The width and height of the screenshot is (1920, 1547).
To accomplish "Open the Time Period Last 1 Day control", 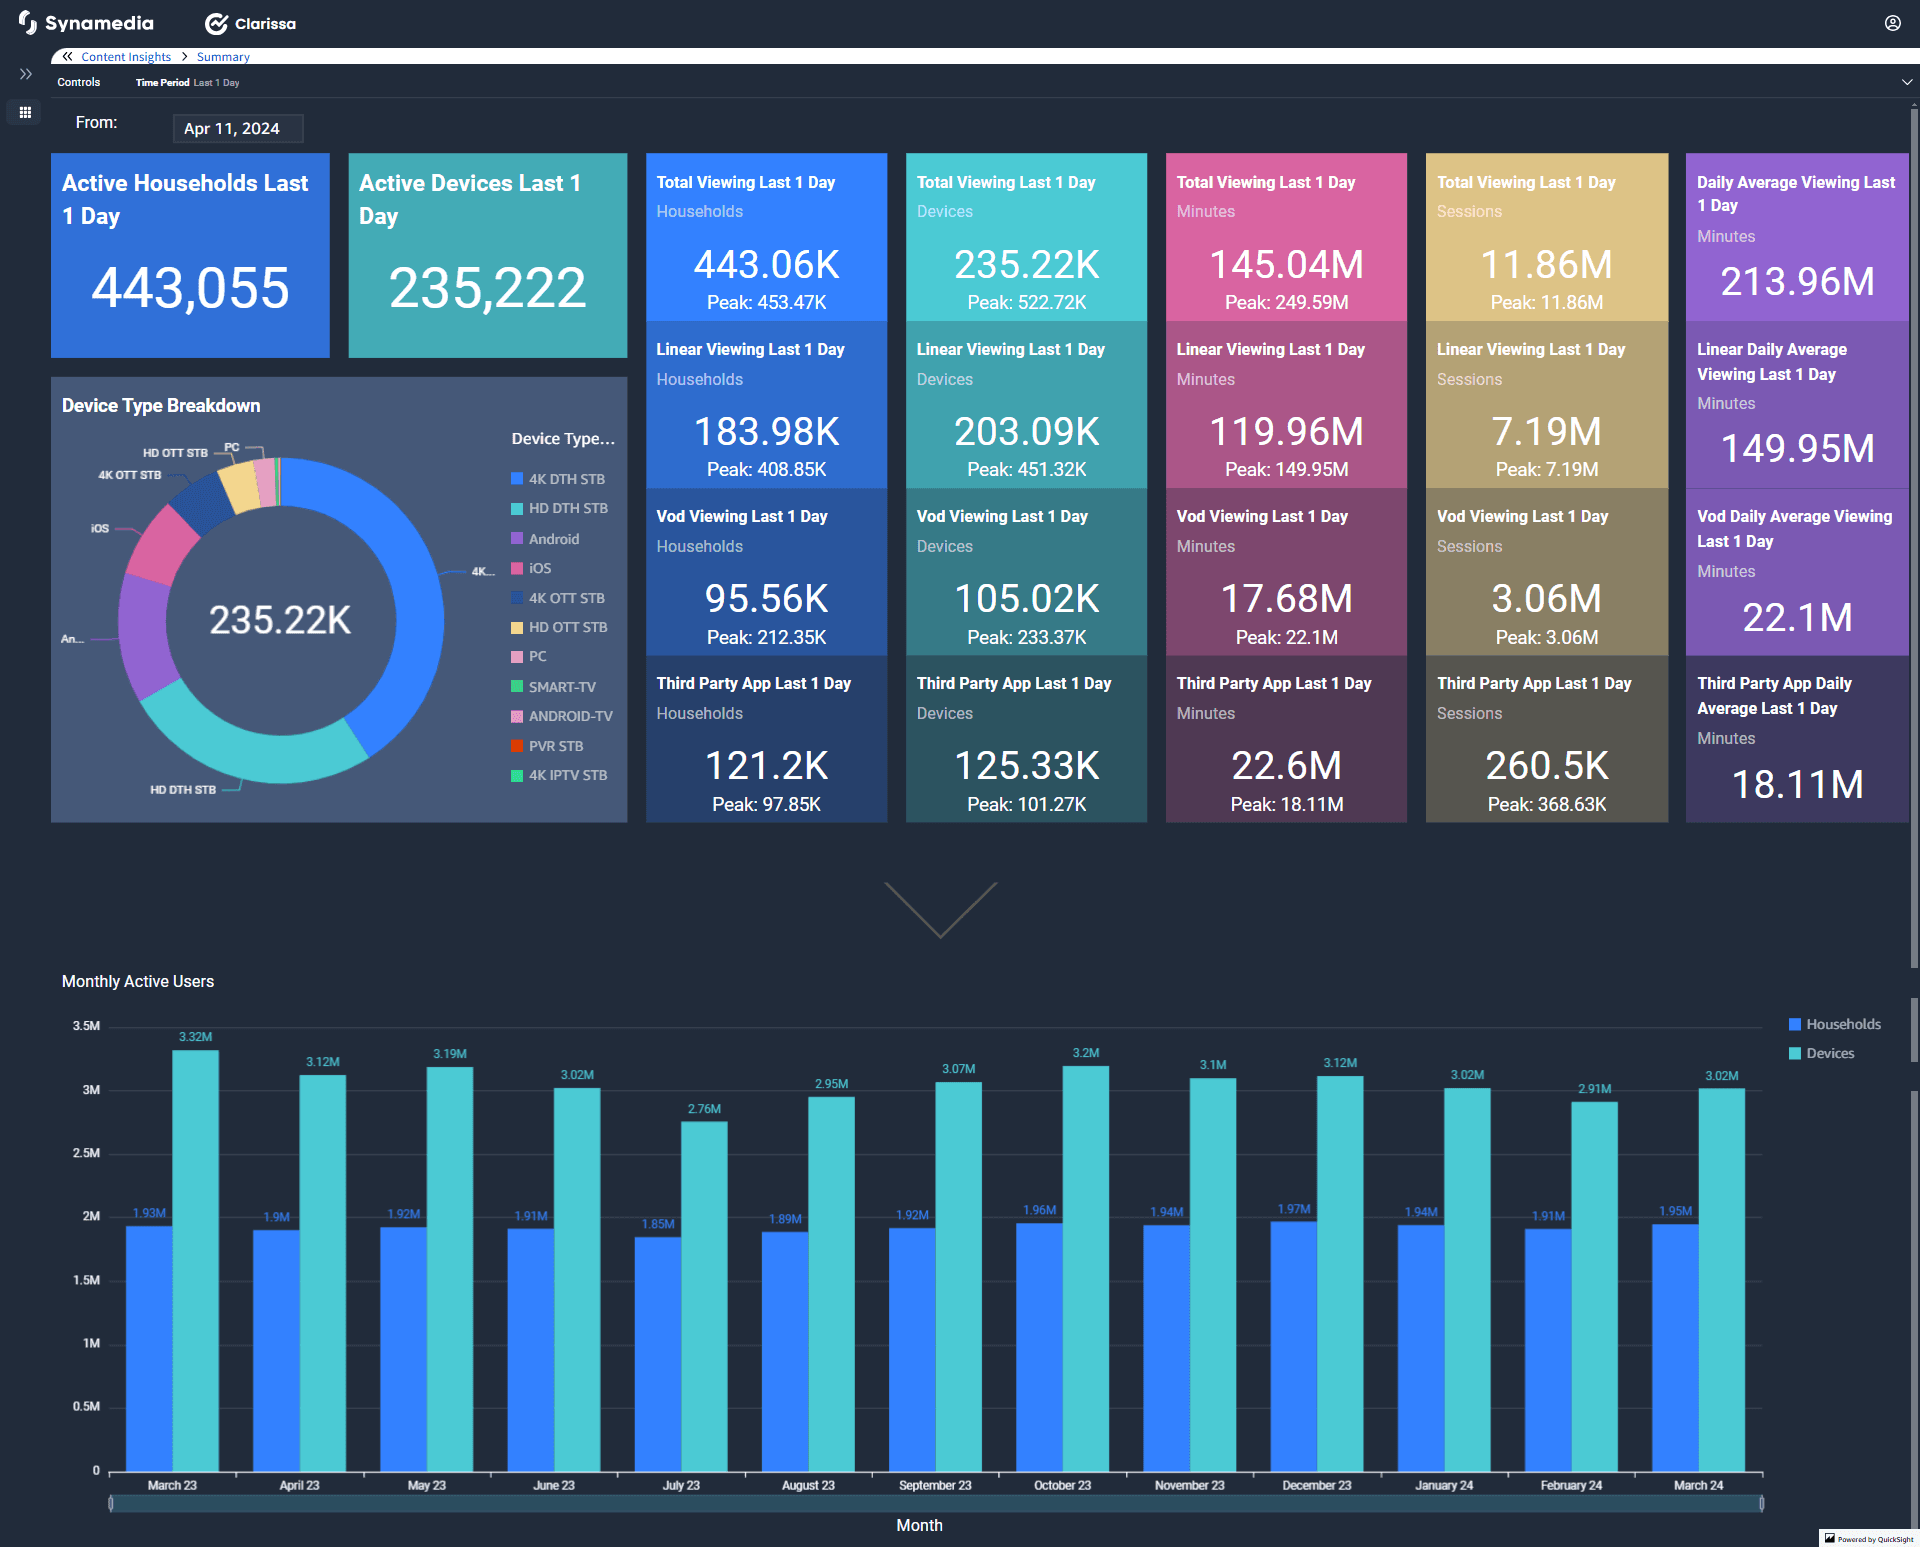I will click(x=188, y=83).
